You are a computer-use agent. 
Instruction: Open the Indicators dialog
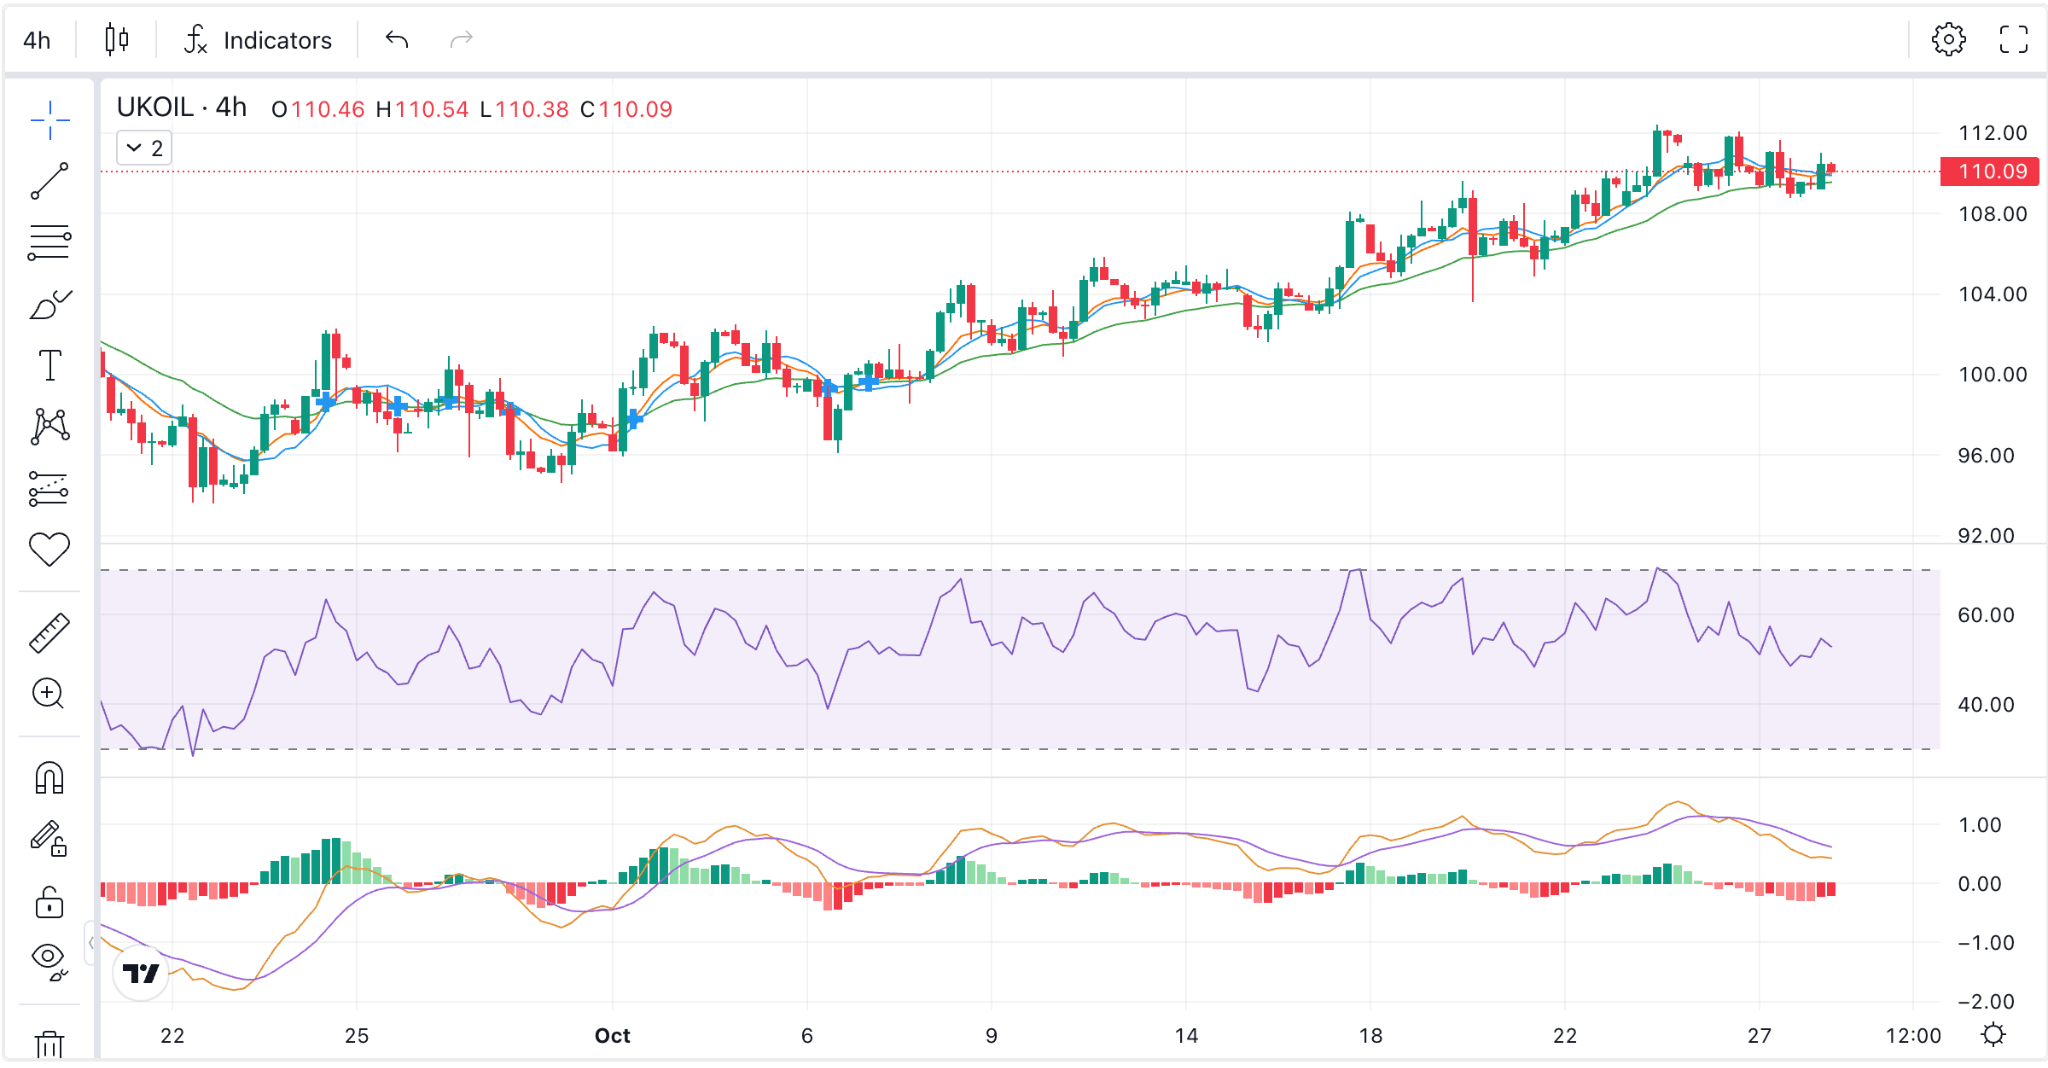click(258, 40)
